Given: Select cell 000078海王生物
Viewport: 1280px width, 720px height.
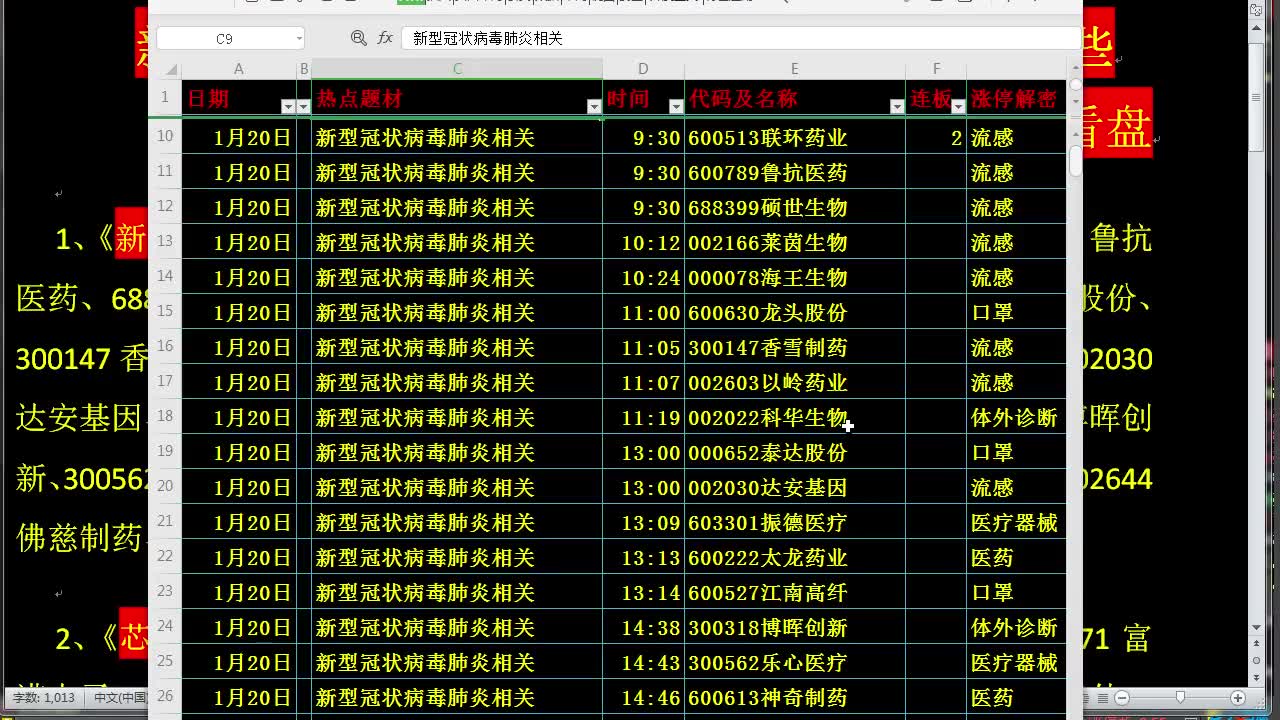Looking at the screenshot, I should point(795,277).
